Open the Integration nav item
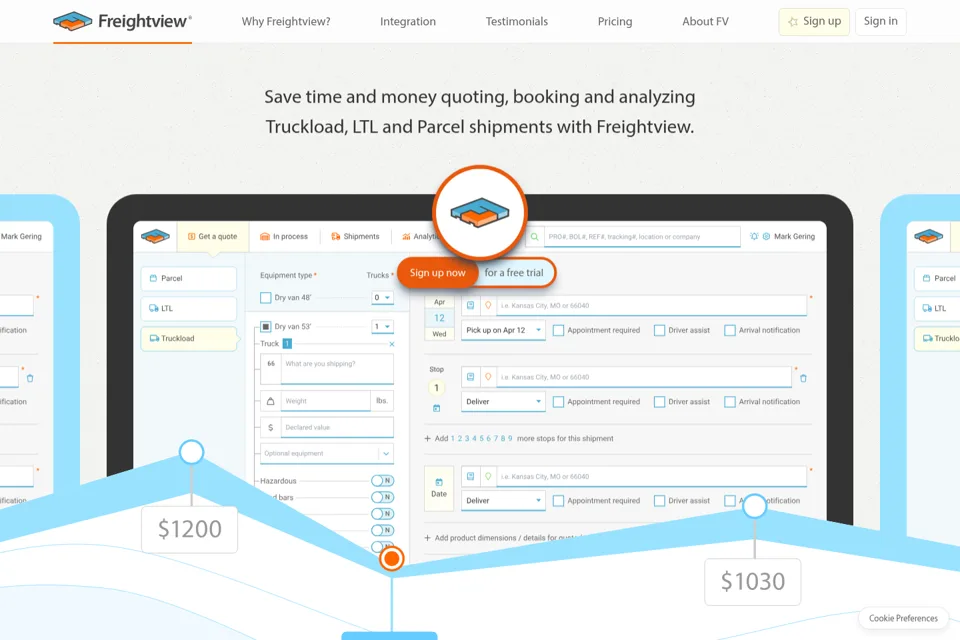 pyautogui.click(x=408, y=21)
